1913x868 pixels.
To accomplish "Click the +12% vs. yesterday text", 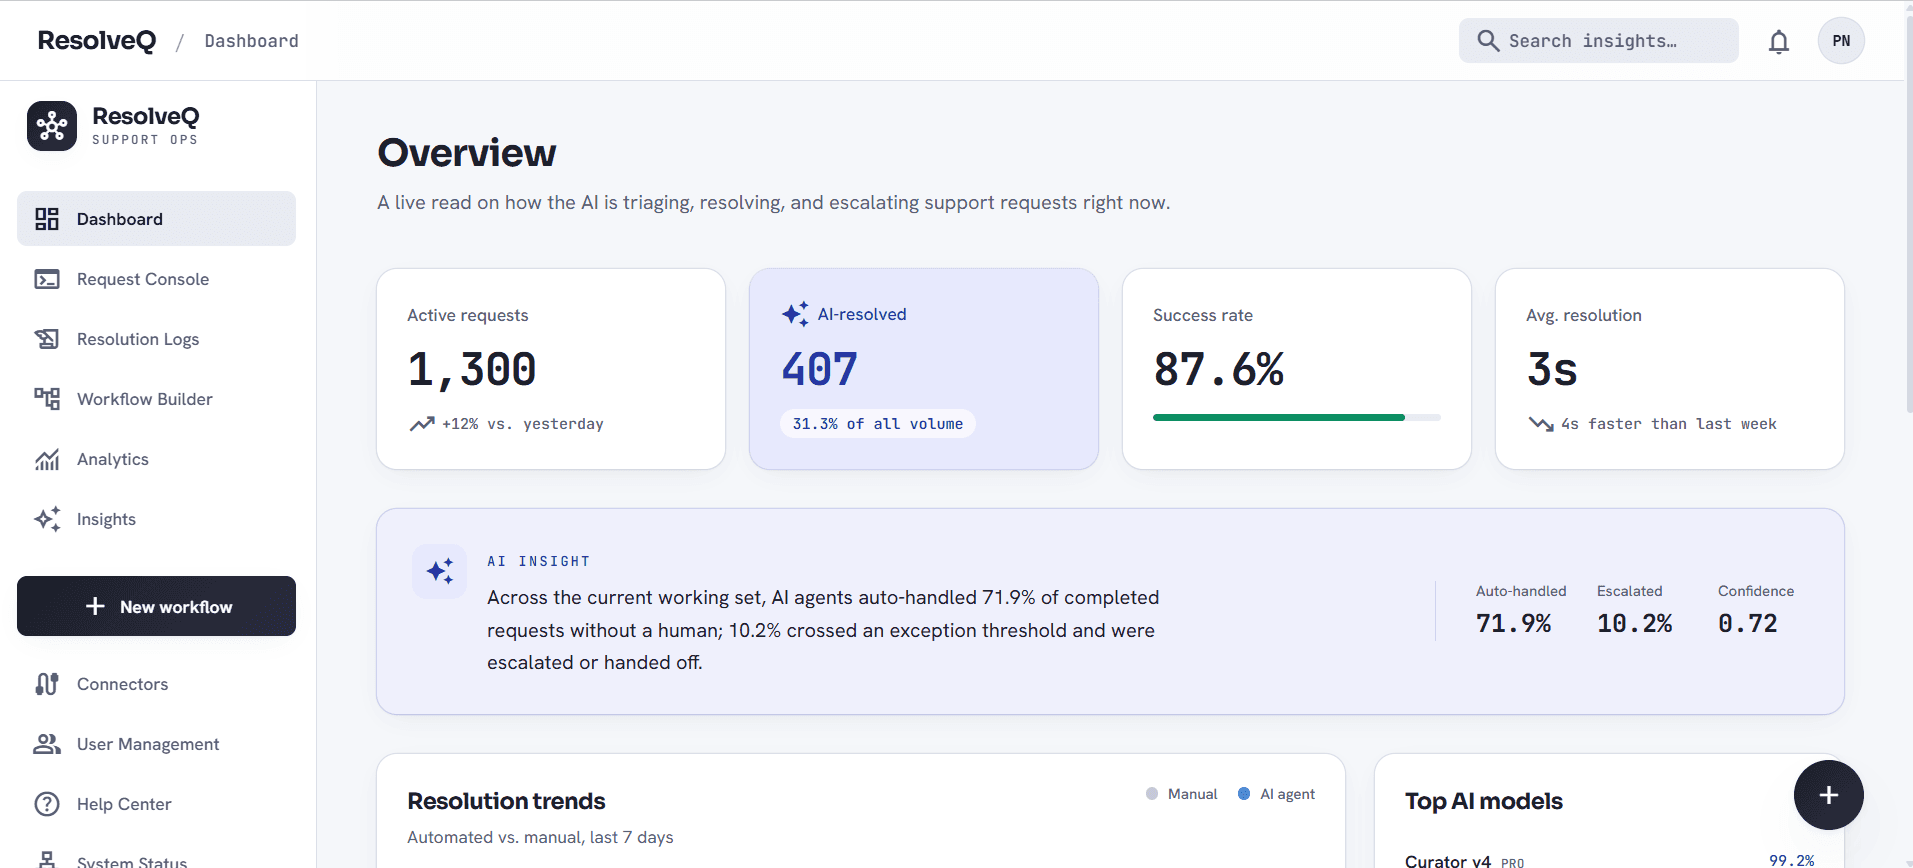I will tap(523, 424).
